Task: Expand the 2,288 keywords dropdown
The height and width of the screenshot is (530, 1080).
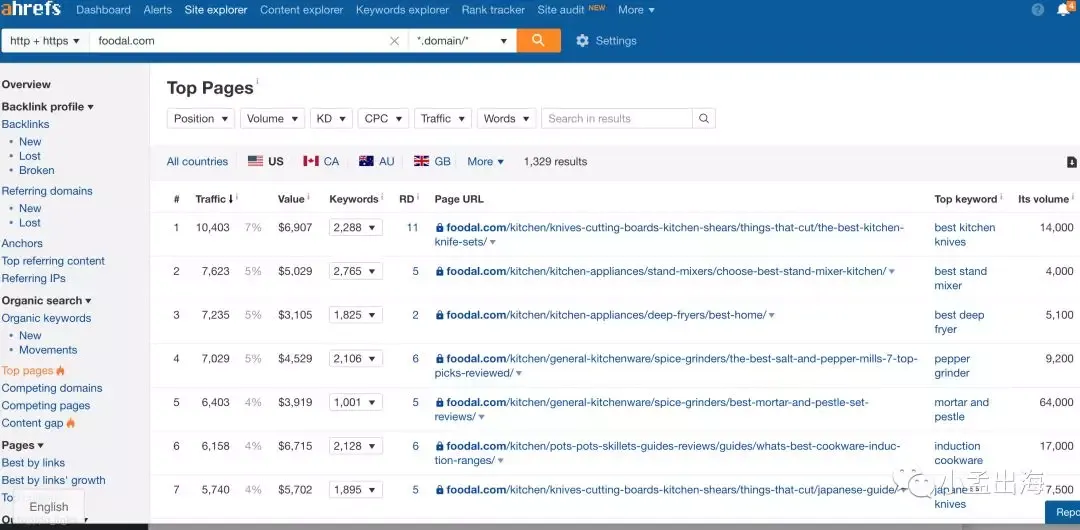Action: 355,227
